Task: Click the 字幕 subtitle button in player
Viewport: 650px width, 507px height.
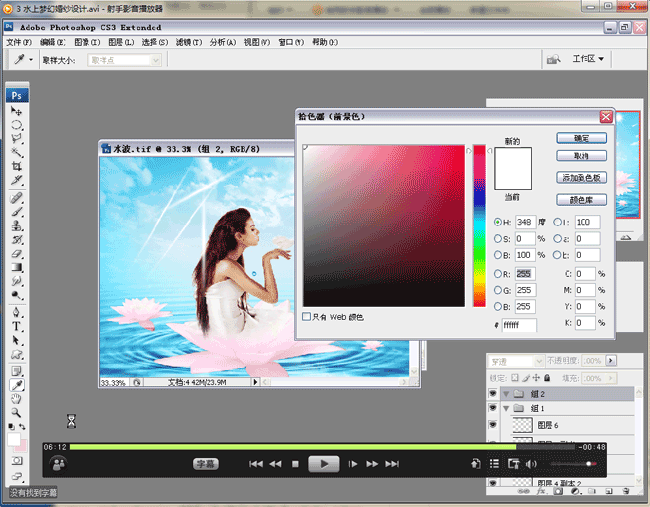Action: (x=206, y=464)
